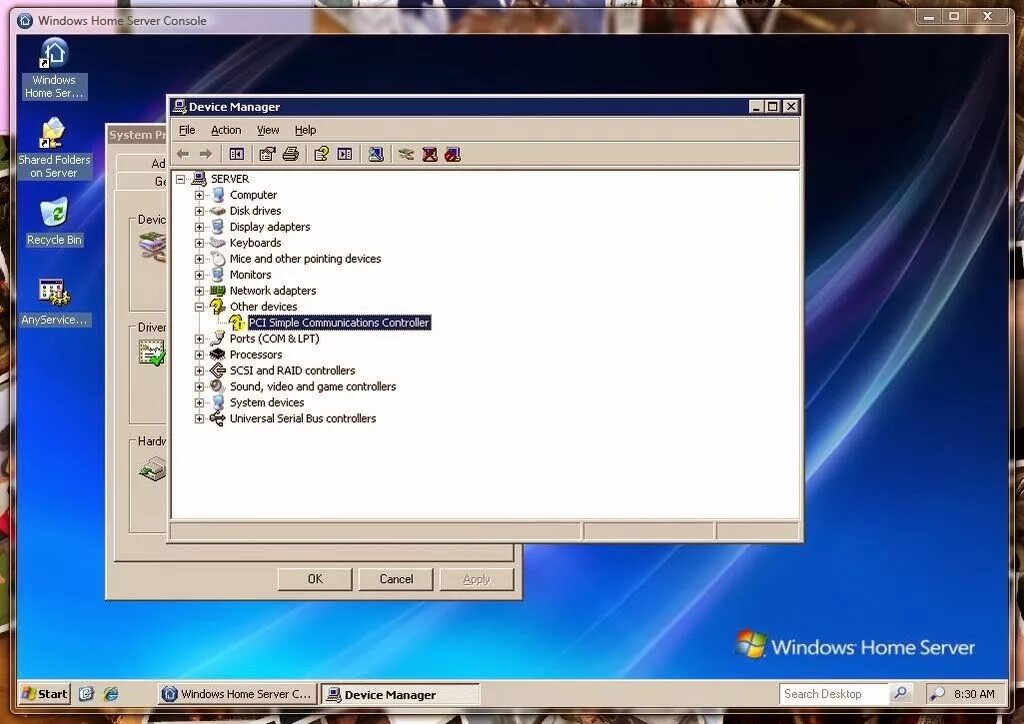Click the Disable device toolbar icon
This screenshot has width=1024, height=724.
coord(453,154)
